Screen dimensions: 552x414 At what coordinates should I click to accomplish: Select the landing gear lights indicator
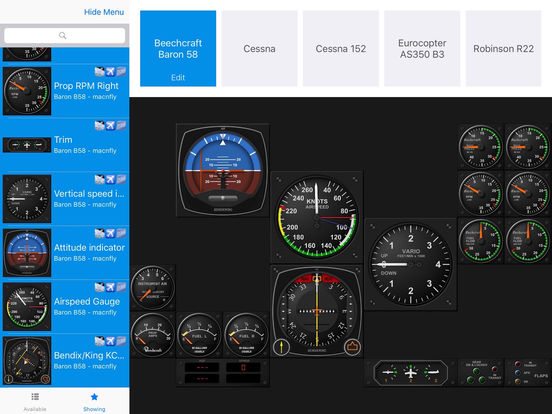[481, 372]
